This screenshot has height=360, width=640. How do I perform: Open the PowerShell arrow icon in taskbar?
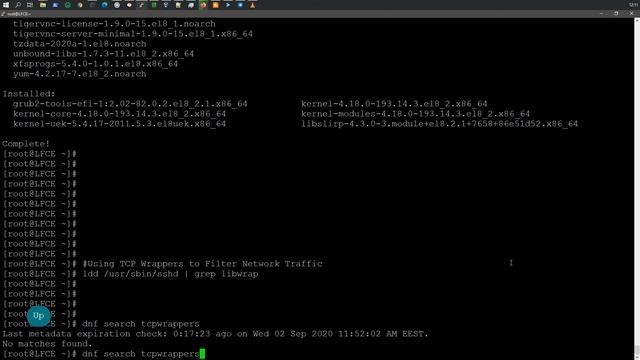tap(228, 5)
